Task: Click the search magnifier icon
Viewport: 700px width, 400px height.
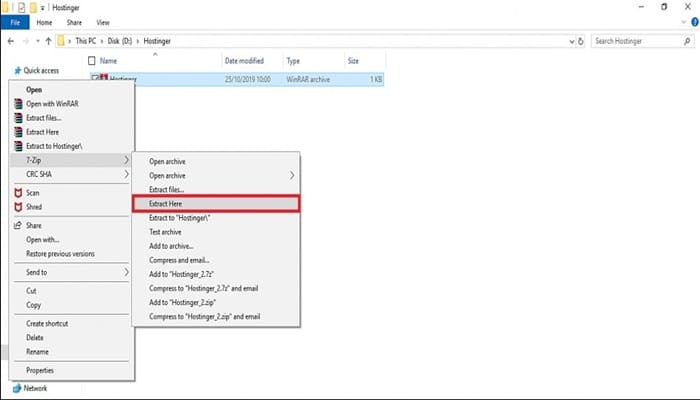Action: coord(687,41)
